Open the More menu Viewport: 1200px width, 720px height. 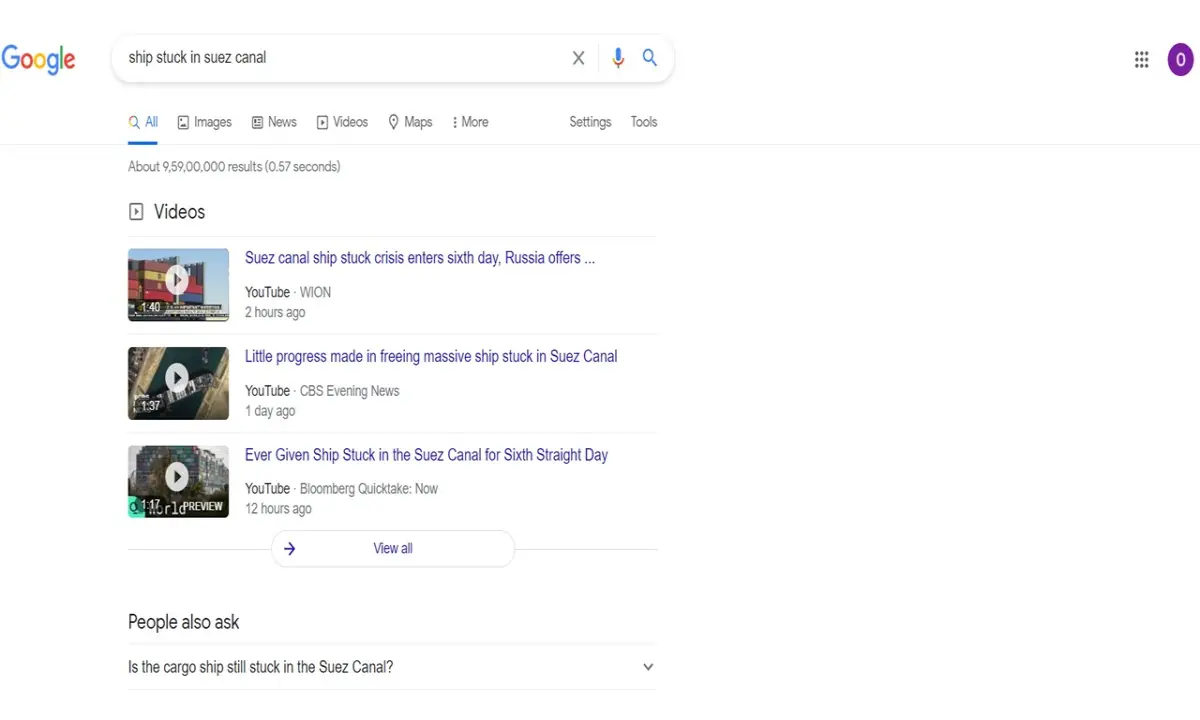[x=470, y=122]
